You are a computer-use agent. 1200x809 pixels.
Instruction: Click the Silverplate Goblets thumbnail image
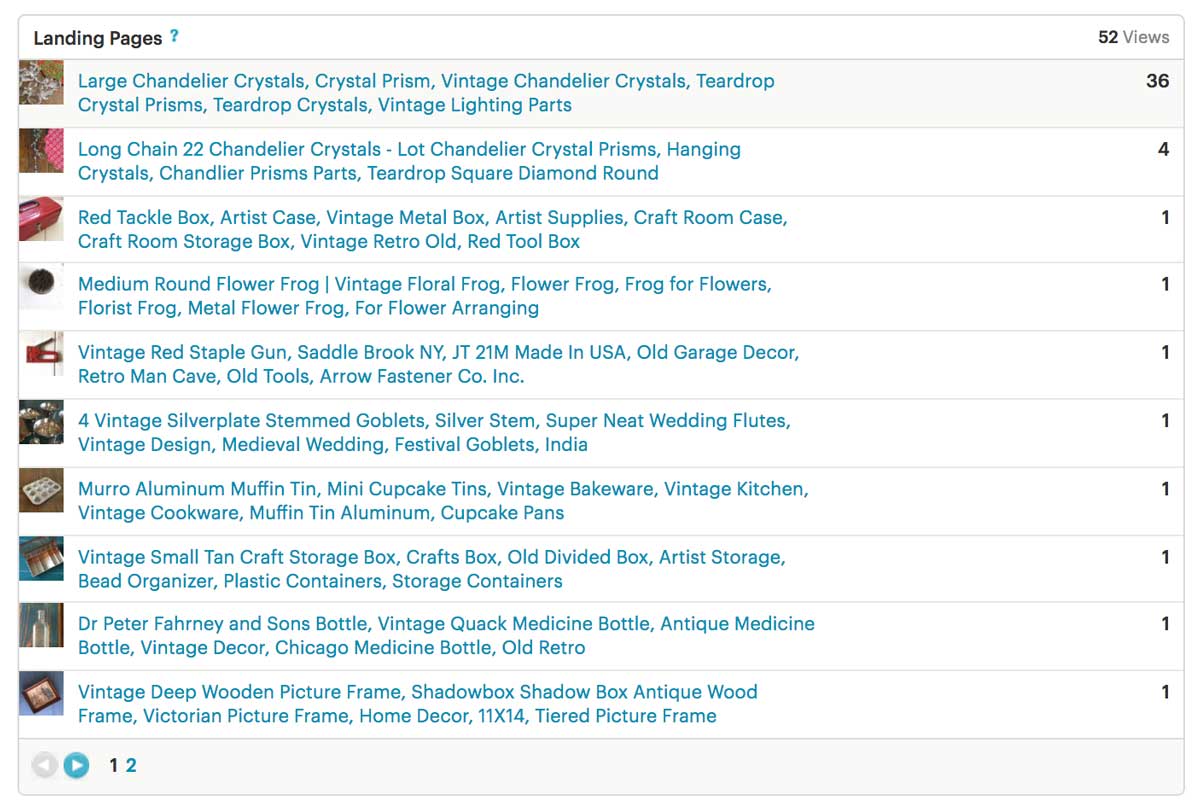(x=41, y=423)
